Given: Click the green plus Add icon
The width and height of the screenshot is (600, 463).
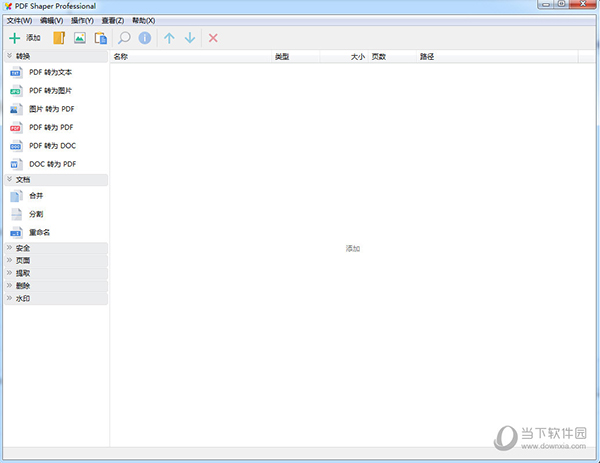Looking at the screenshot, I should tap(15, 38).
